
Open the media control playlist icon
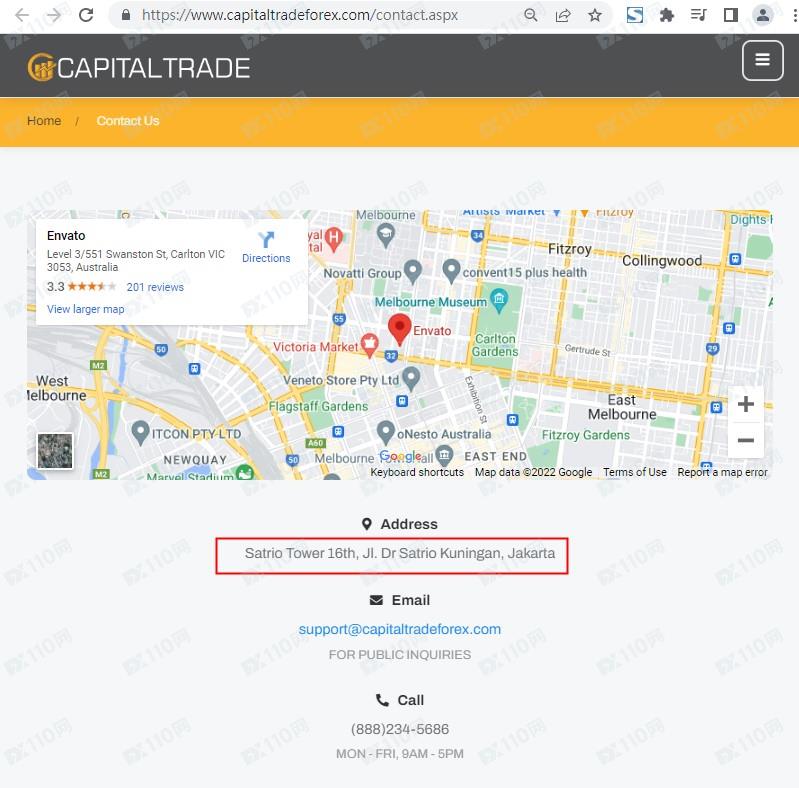point(699,15)
